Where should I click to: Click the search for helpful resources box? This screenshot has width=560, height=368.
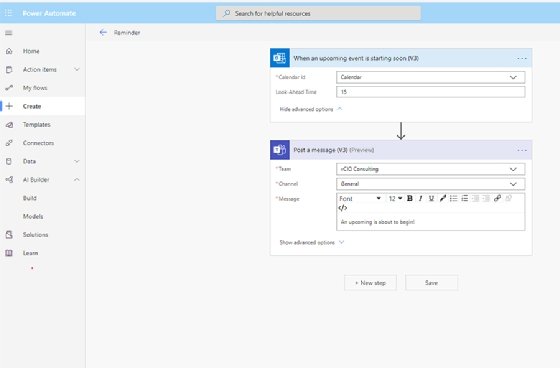click(318, 14)
